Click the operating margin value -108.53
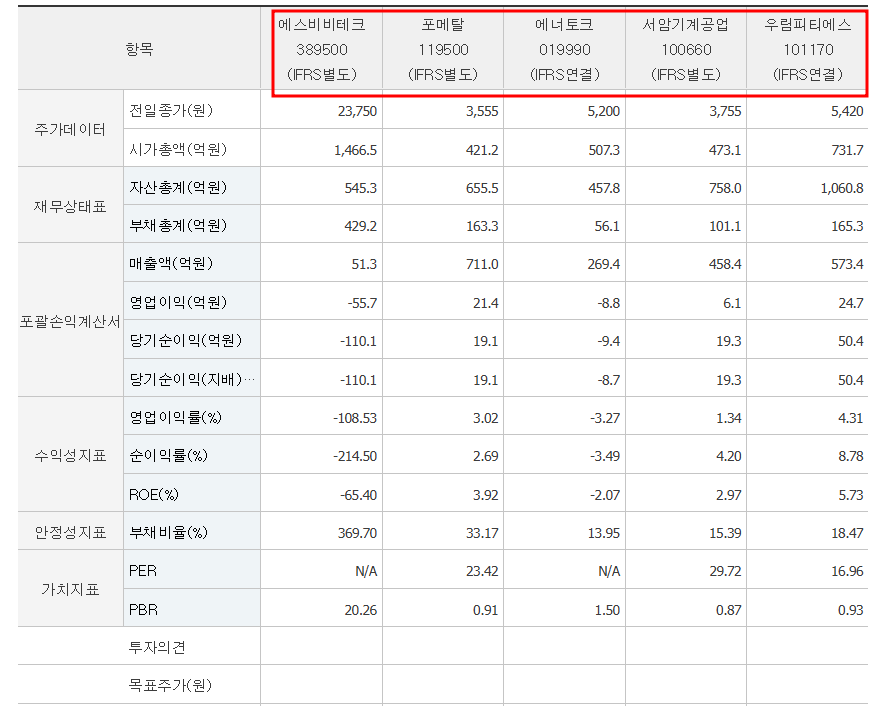The image size is (891, 706). click(355, 418)
